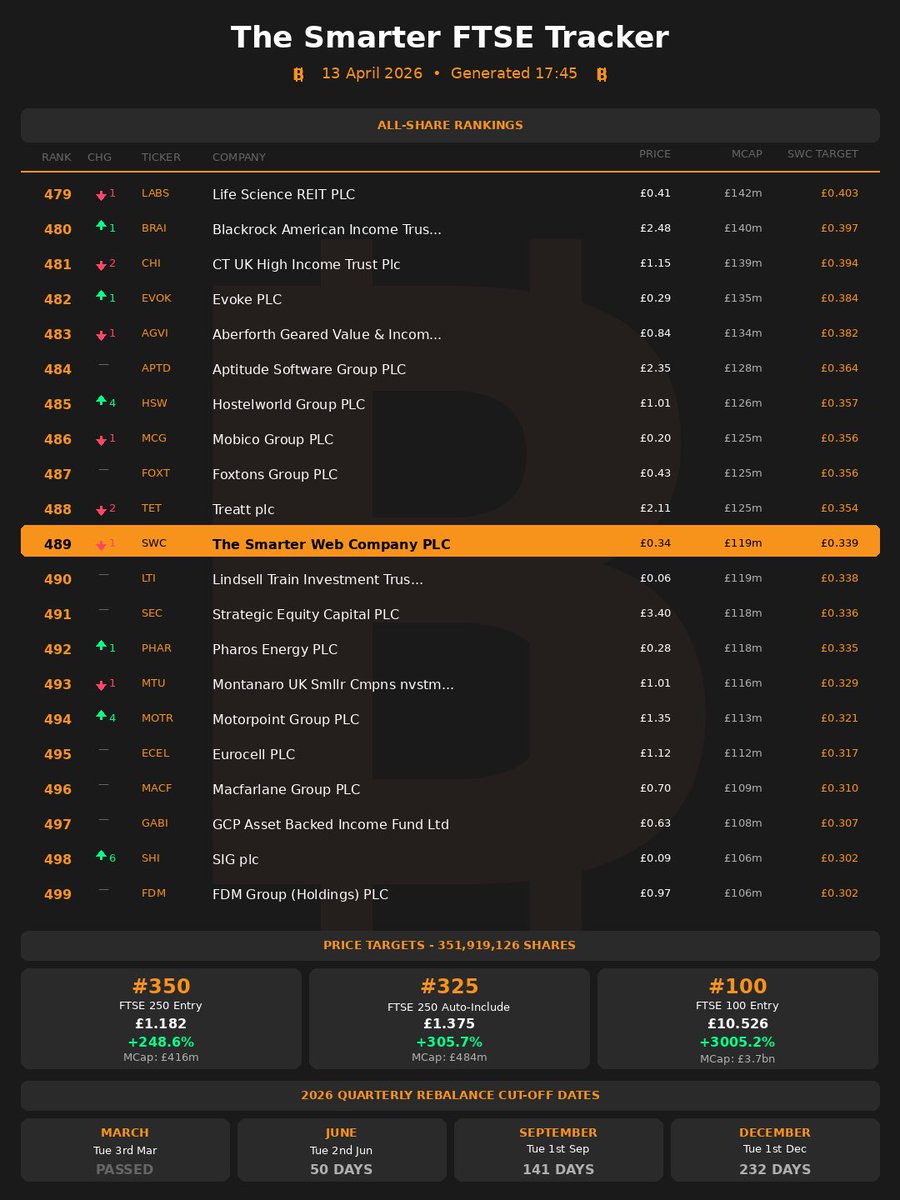
Task: Click the down arrow in highlighted SWC row
Action: [101, 545]
